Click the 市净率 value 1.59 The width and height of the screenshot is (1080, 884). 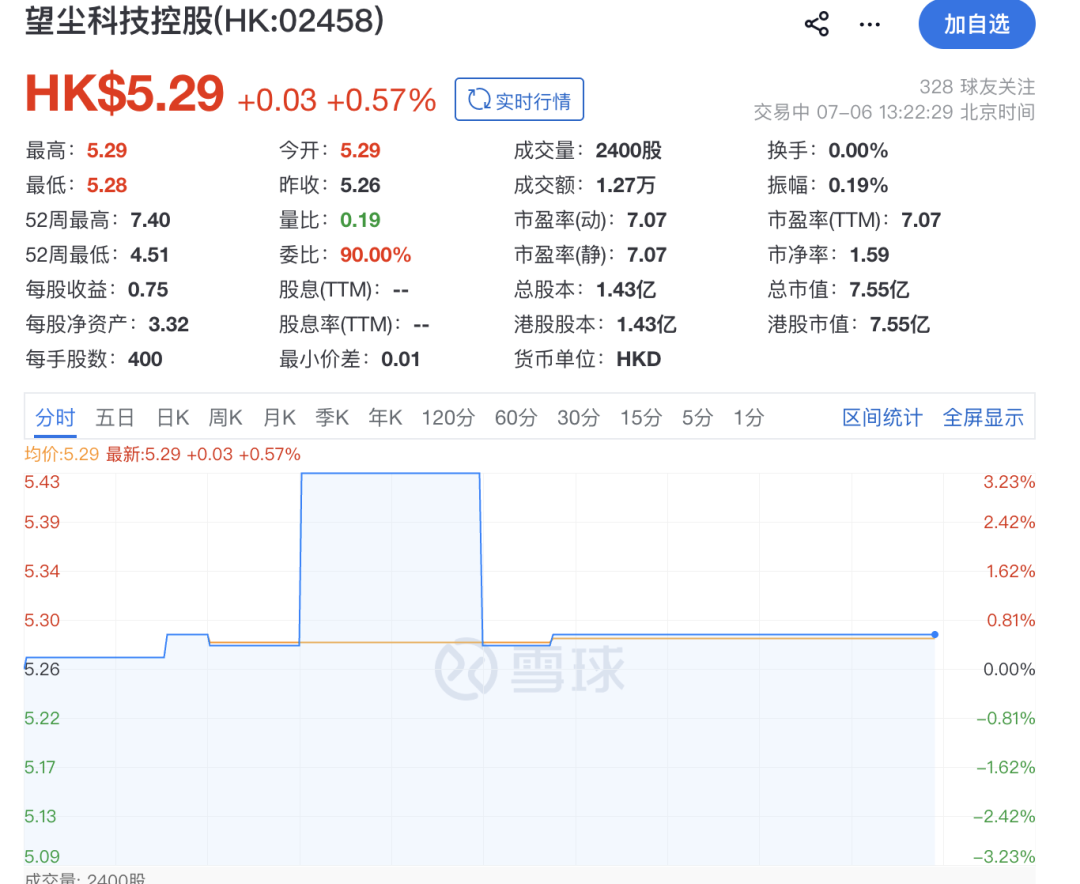point(869,255)
